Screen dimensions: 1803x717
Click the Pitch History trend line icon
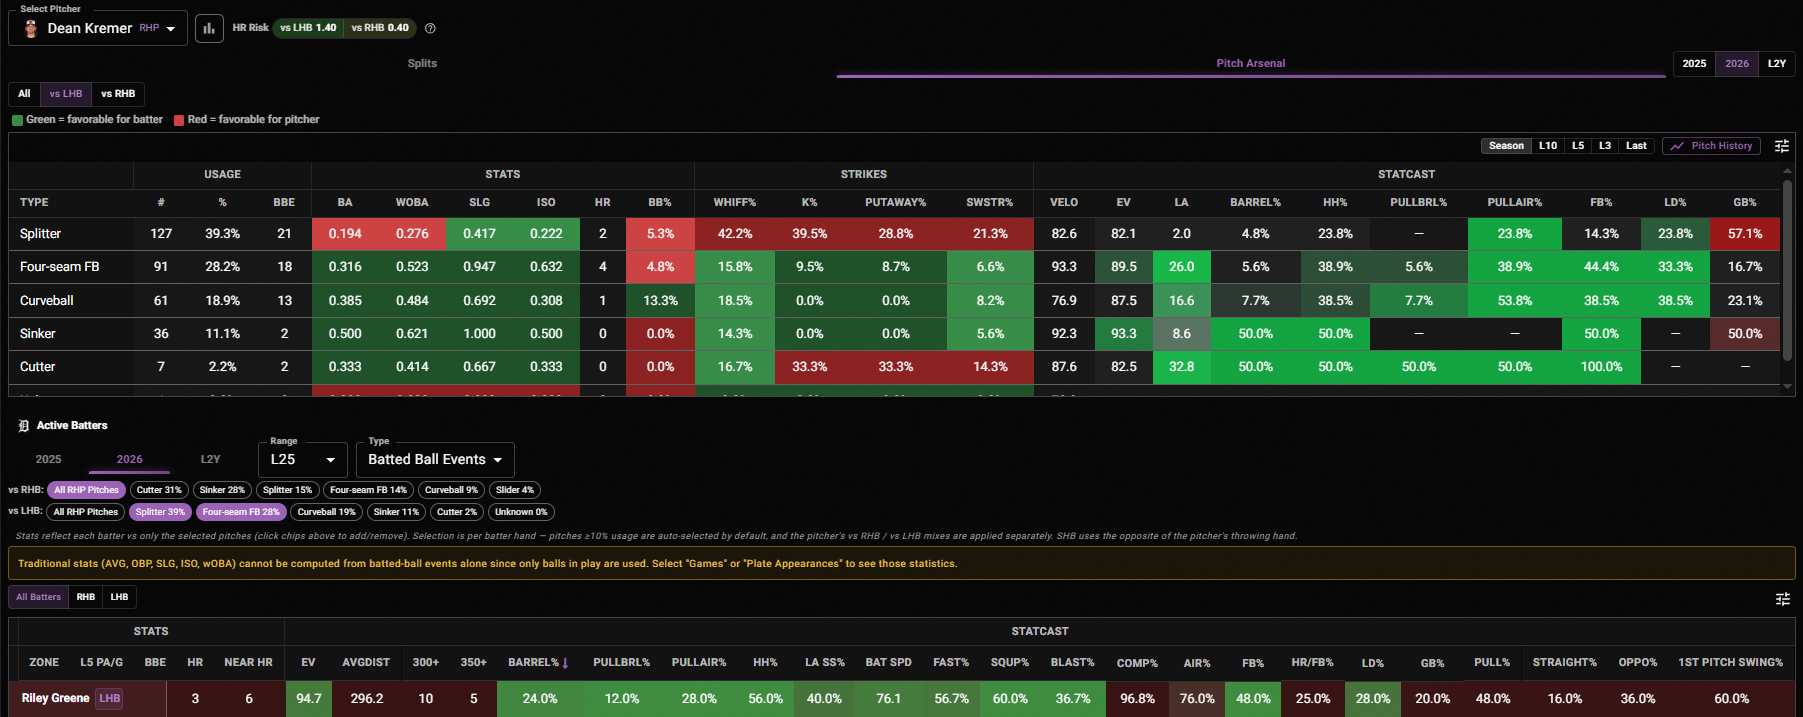pyautogui.click(x=1677, y=146)
